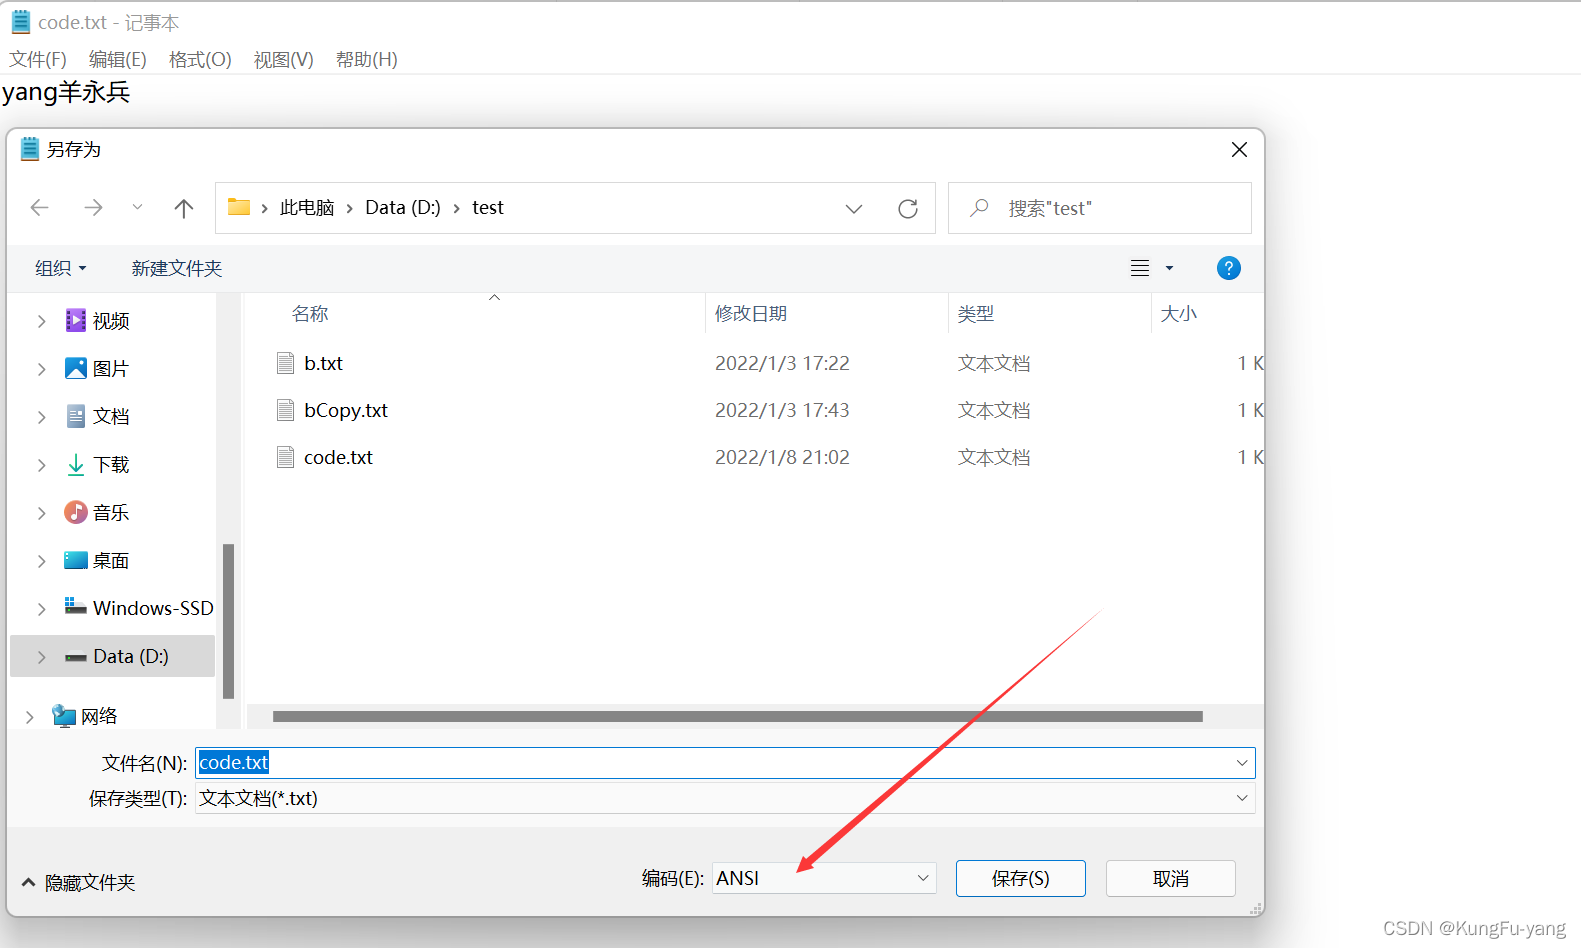This screenshot has height=948, width=1581.
Task: Select 网络 in the navigation tree
Action: tap(99, 716)
